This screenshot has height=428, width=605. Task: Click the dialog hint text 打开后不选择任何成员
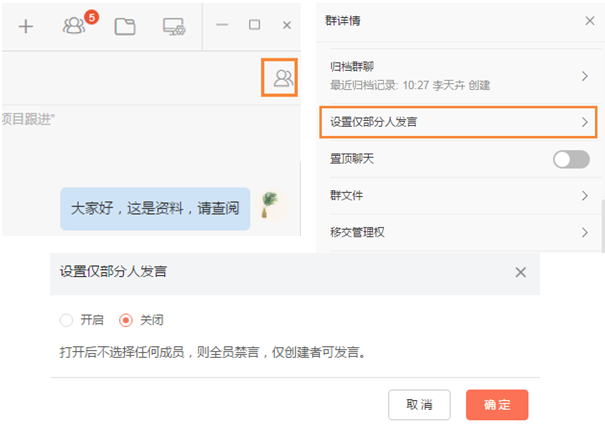pos(213,352)
